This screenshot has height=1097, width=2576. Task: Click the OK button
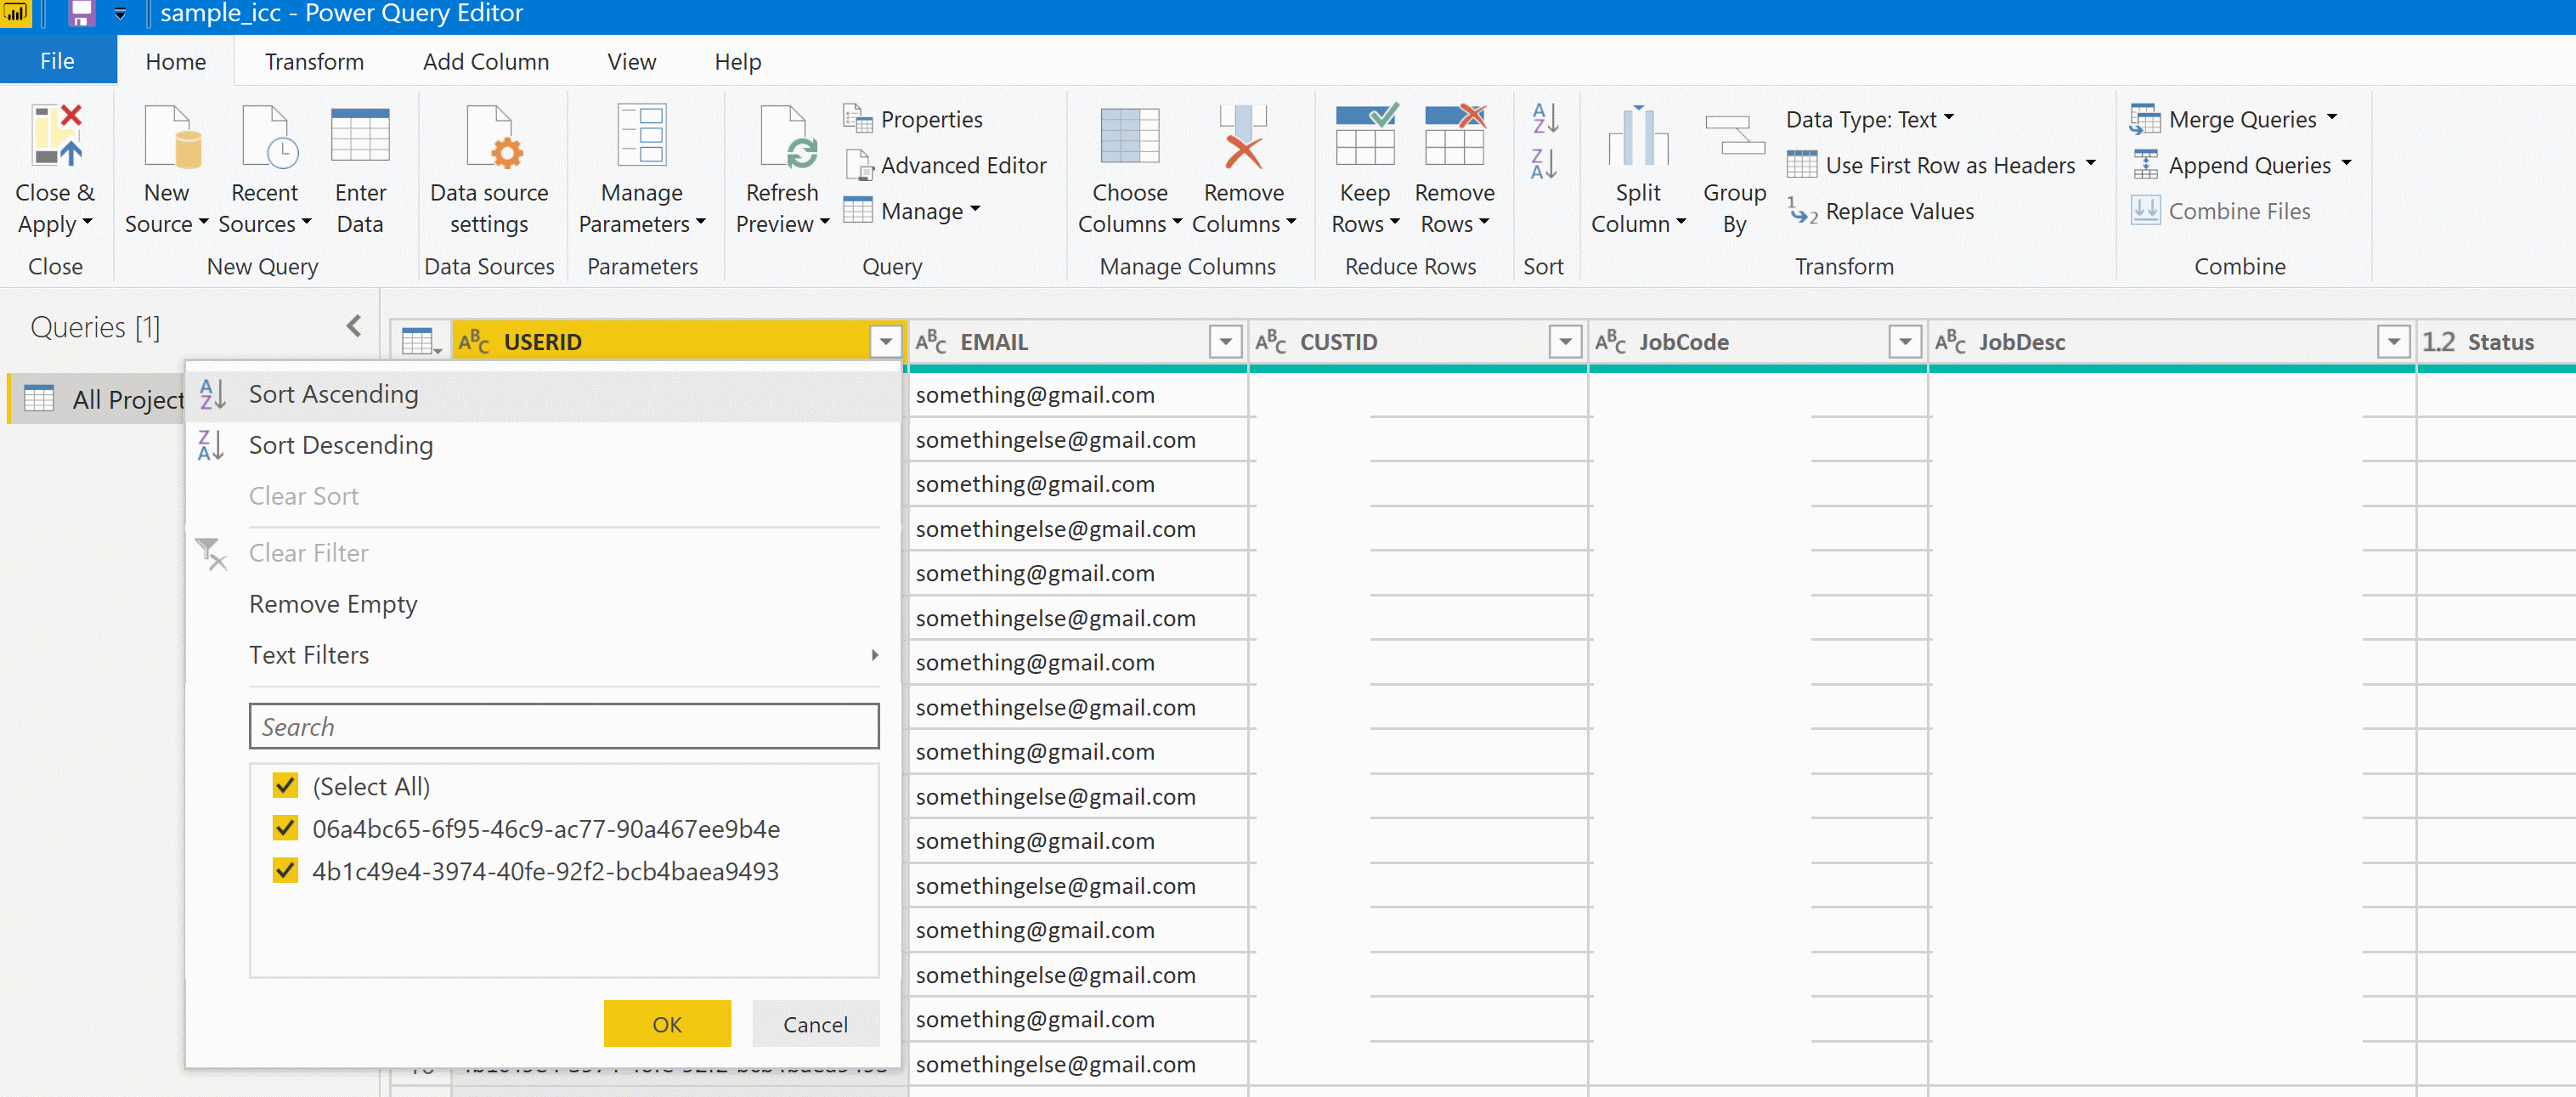coord(667,1024)
